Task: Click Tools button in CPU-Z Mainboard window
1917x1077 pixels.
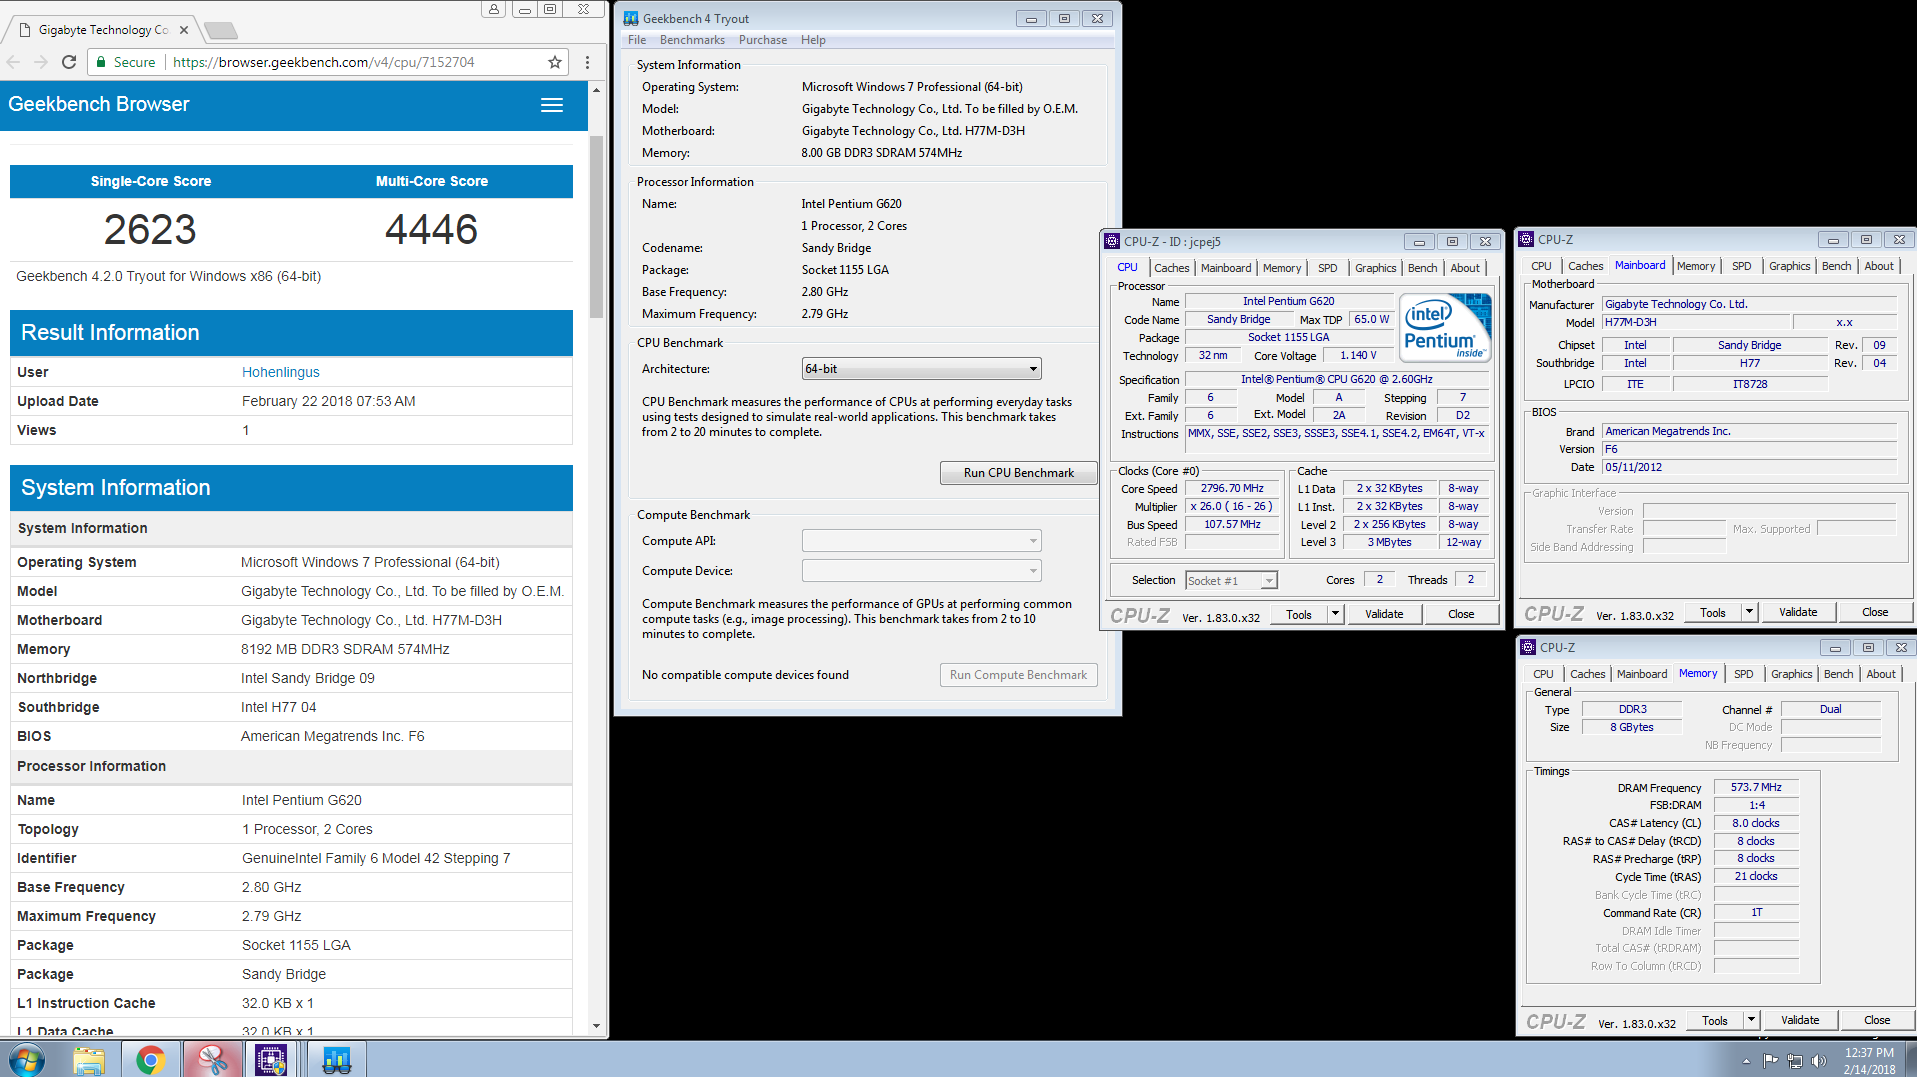Action: [1713, 612]
